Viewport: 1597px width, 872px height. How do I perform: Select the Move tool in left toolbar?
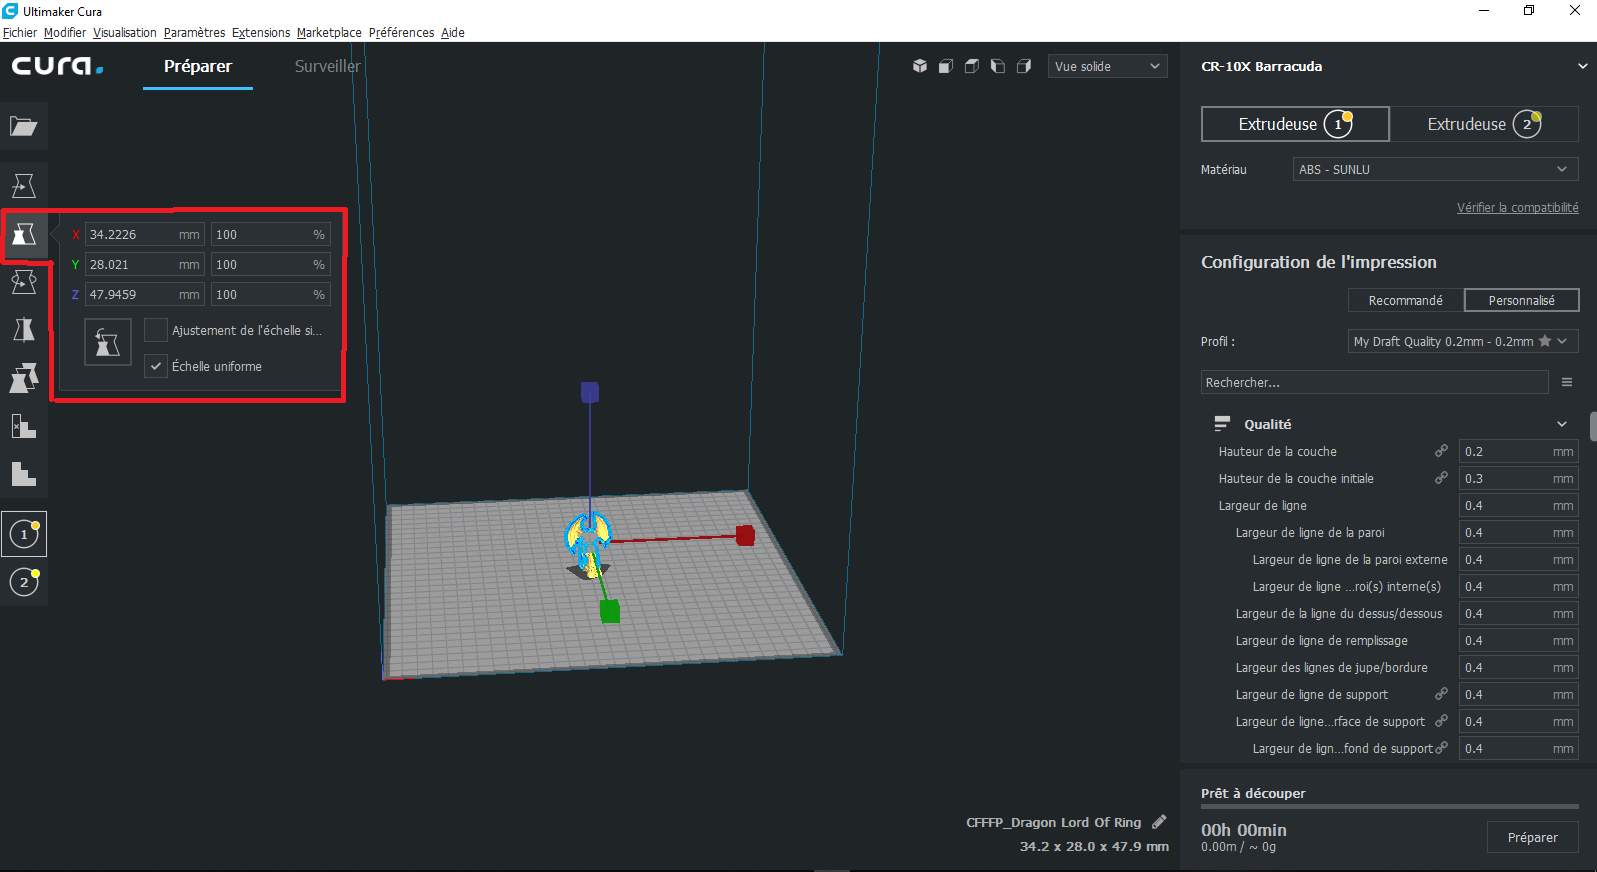click(x=24, y=186)
